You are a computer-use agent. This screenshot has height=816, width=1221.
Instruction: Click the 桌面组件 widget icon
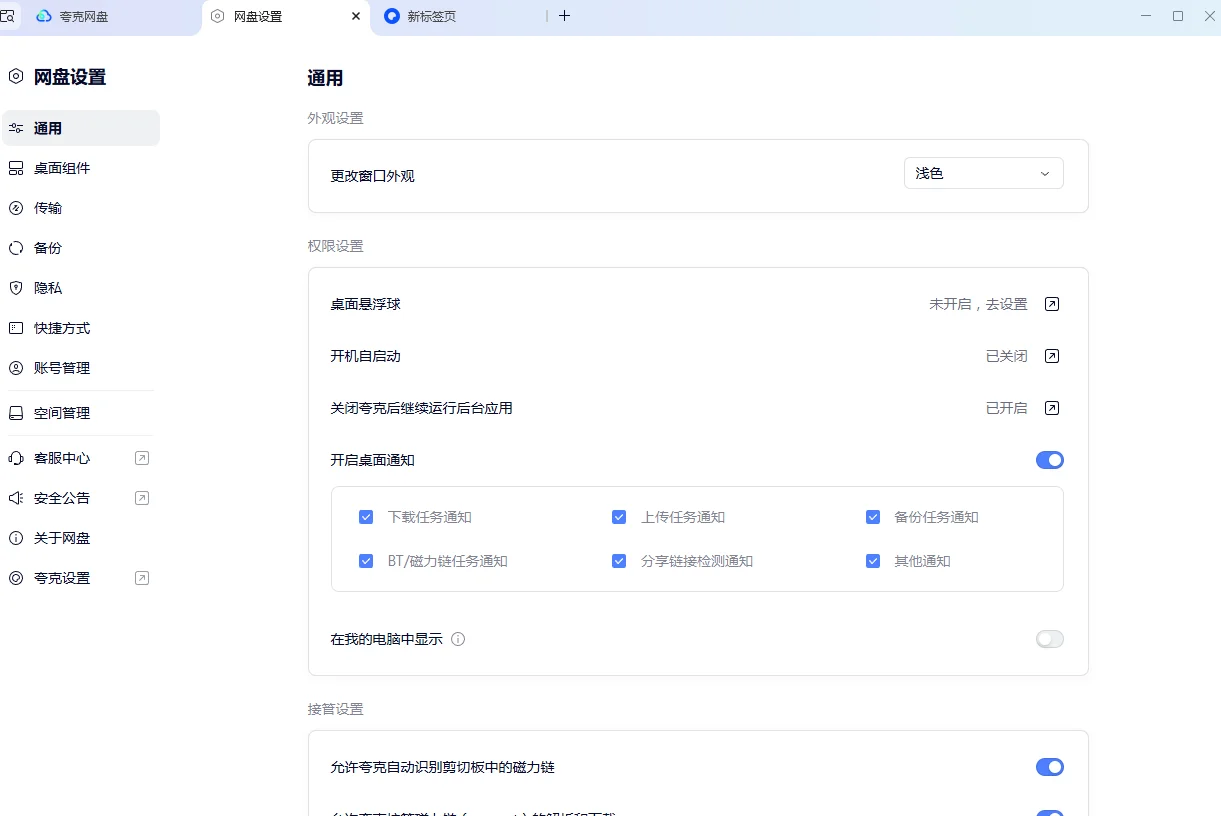16,168
